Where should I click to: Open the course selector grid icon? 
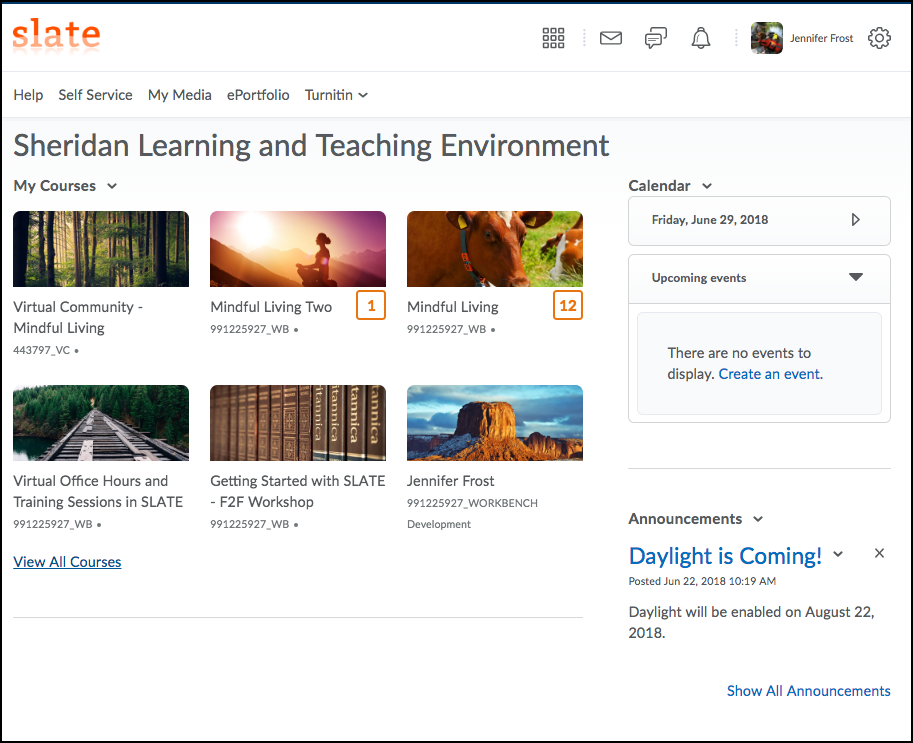pos(553,38)
